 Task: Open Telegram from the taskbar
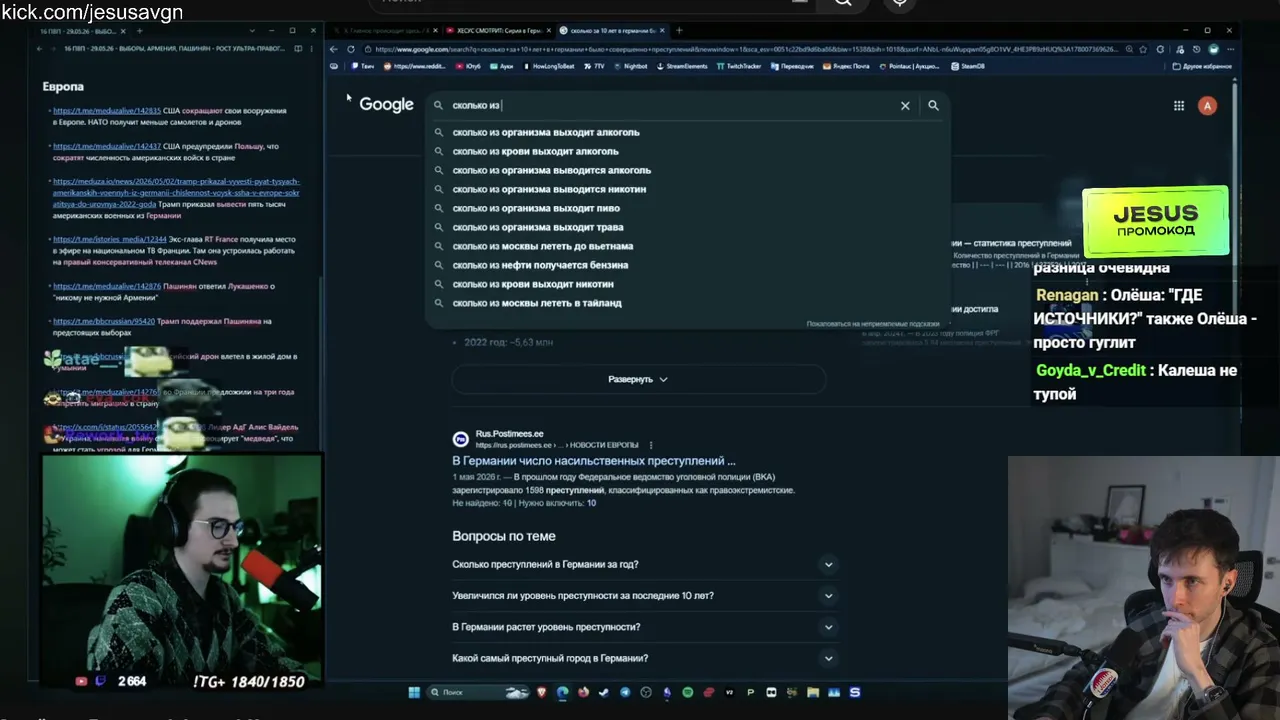(625, 692)
